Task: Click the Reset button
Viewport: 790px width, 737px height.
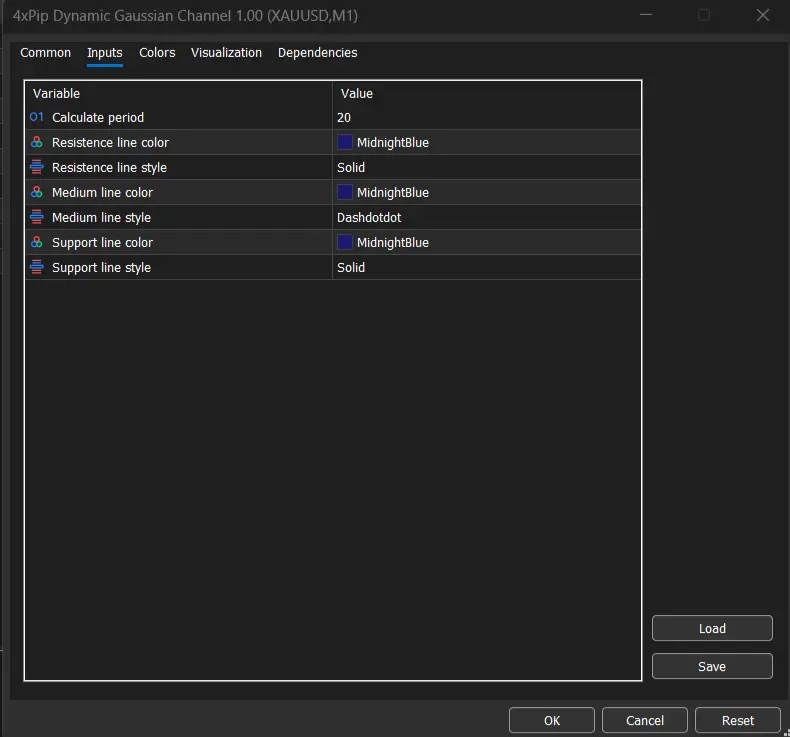Action: click(738, 720)
